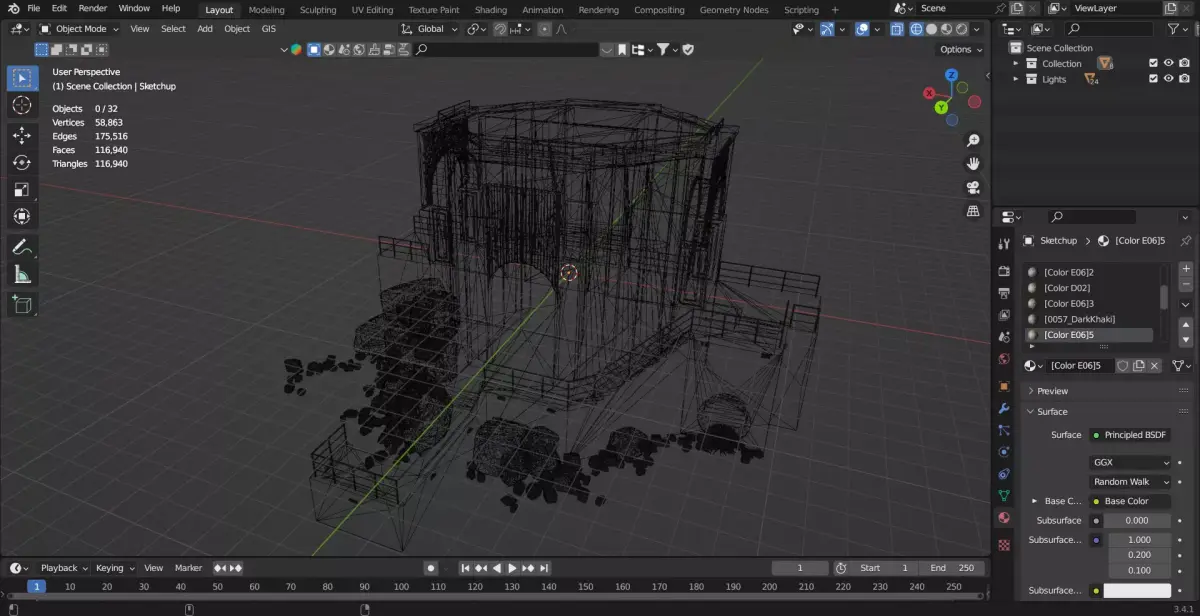Expand the Lights tree item

point(1017,79)
